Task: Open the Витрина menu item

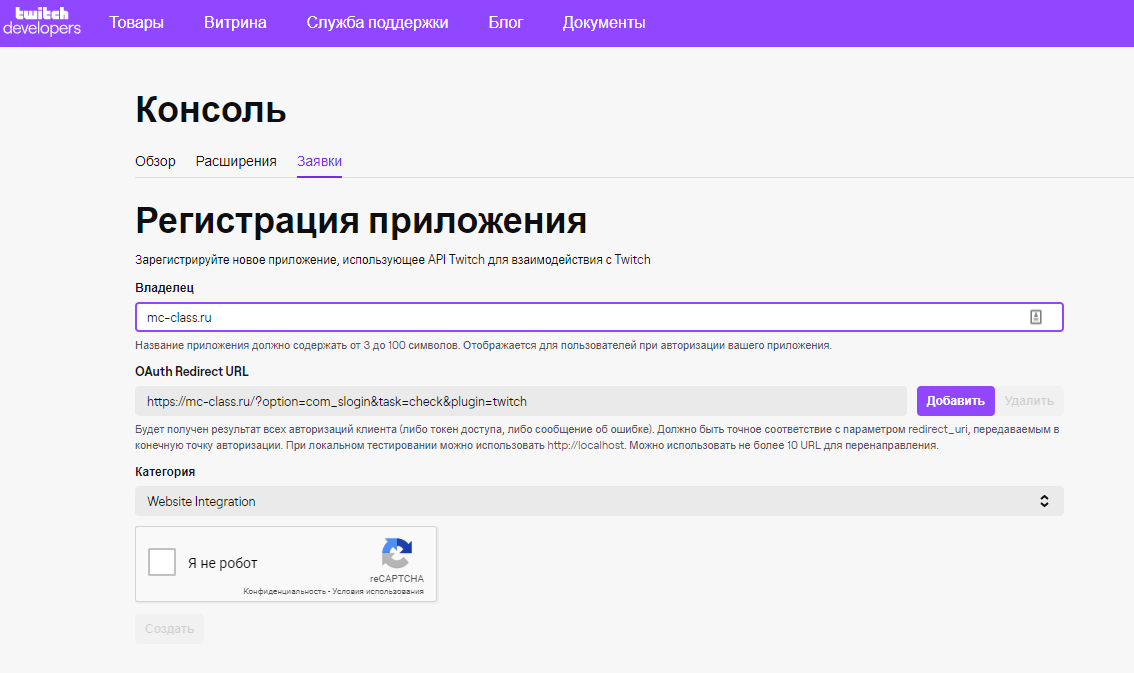Action: click(x=235, y=22)
